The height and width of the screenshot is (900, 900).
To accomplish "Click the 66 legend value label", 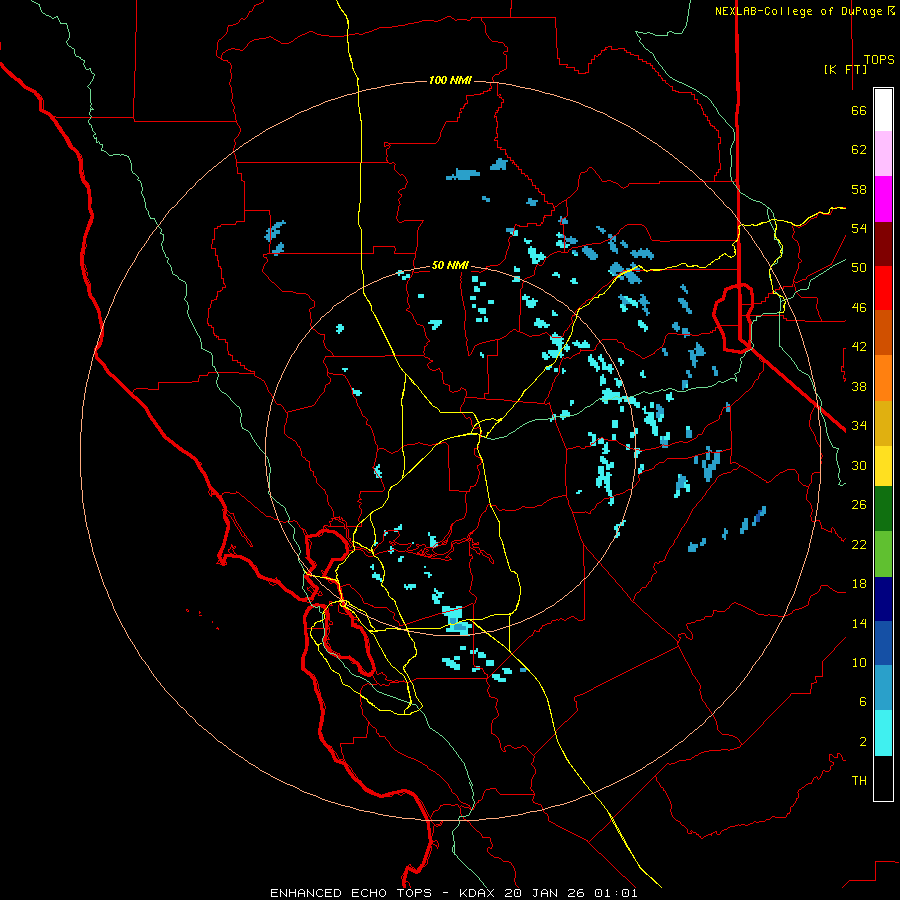I will pos(859,110).
